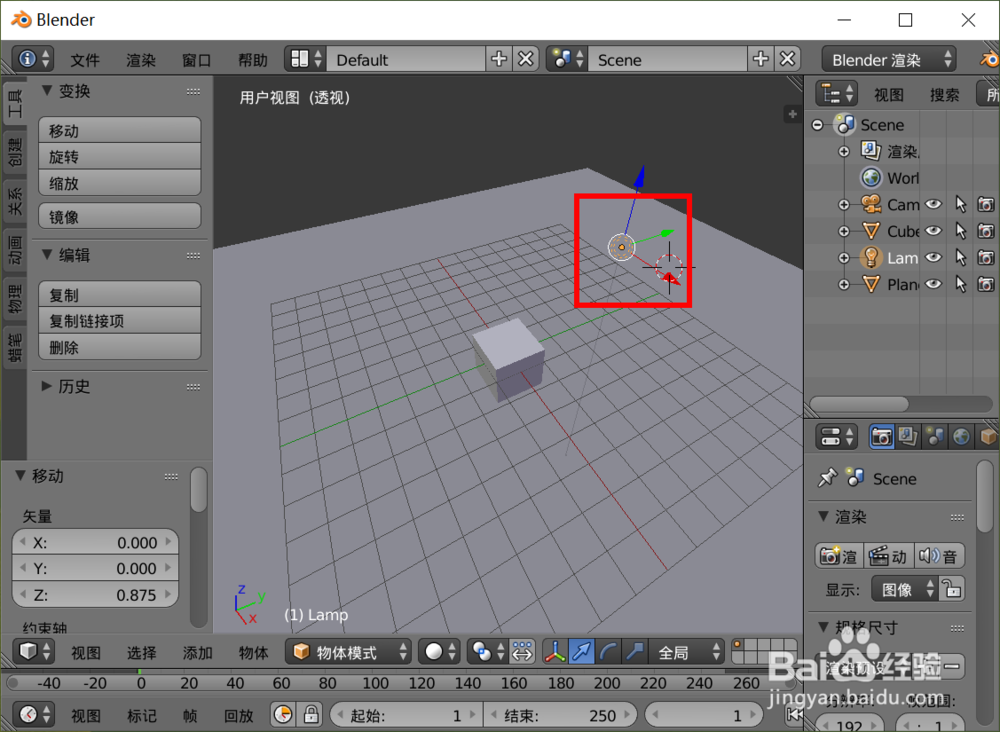This screenshot has width=1000, height=732.
Task: Click the 复制链接项 button
Action: pyautogui.click(x=120, y=321)
